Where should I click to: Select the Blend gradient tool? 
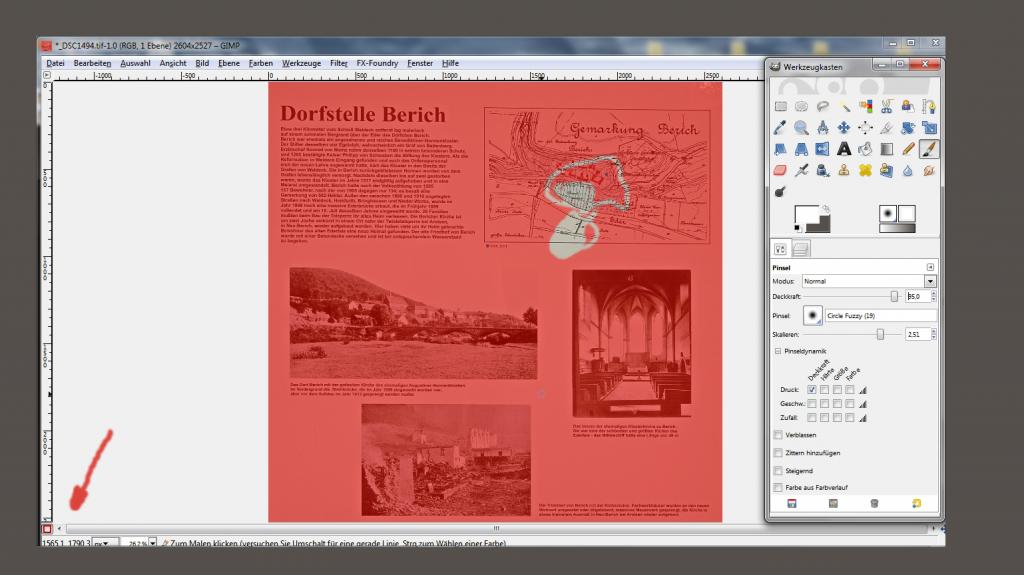(x=887, y=150)
